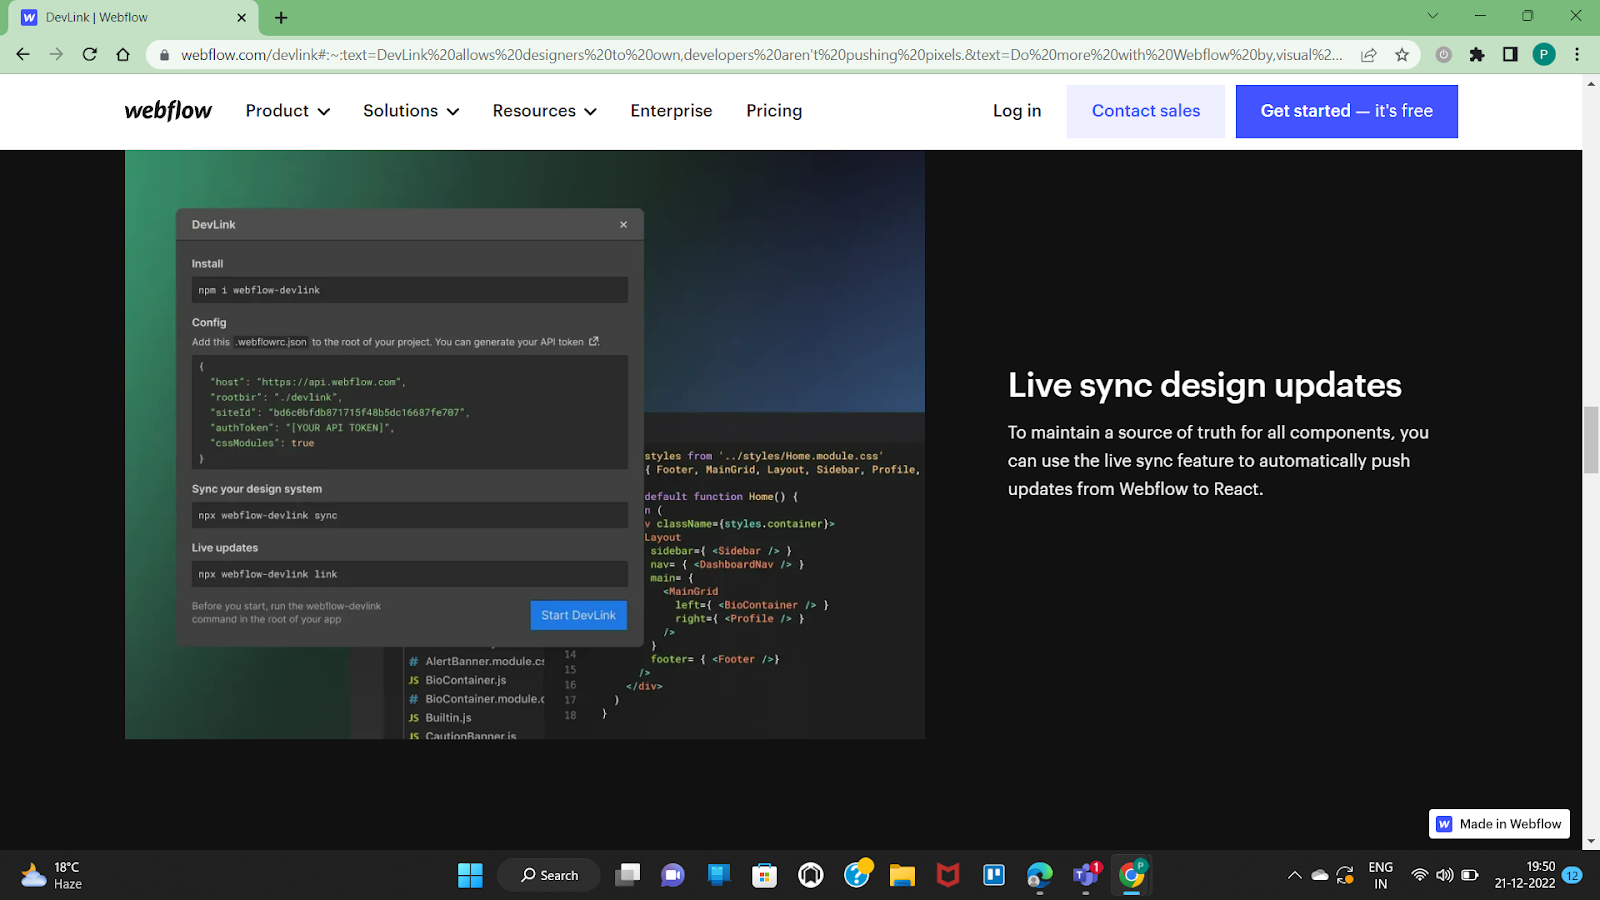Share this page from the address bar

pos(1369,55)
